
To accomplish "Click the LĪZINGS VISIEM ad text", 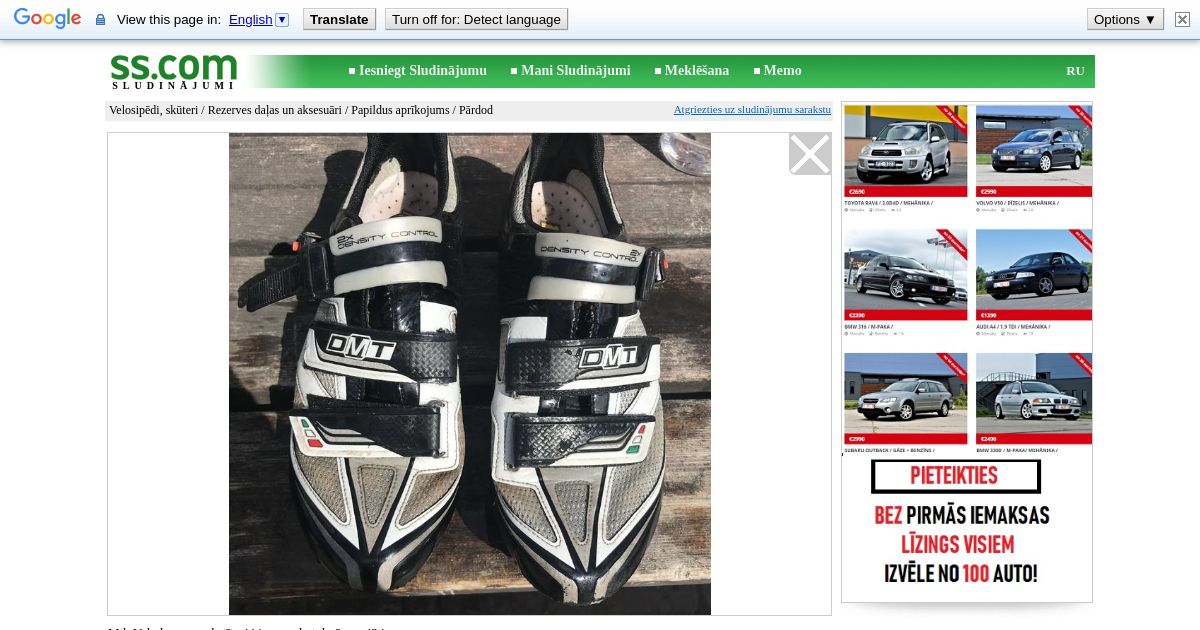I will (x=957, y=545).
